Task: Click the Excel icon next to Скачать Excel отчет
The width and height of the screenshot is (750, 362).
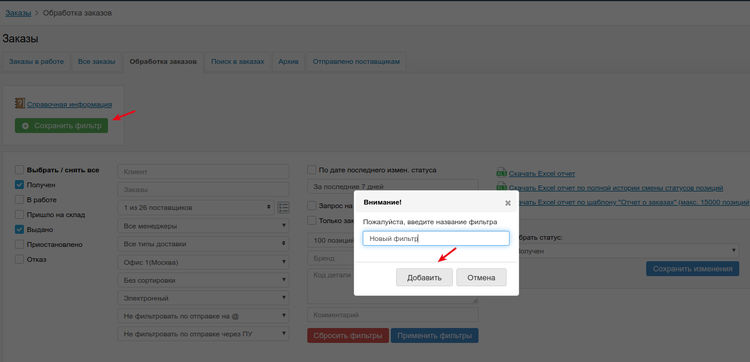Action: pyautogui.click(x=501, y=173)
